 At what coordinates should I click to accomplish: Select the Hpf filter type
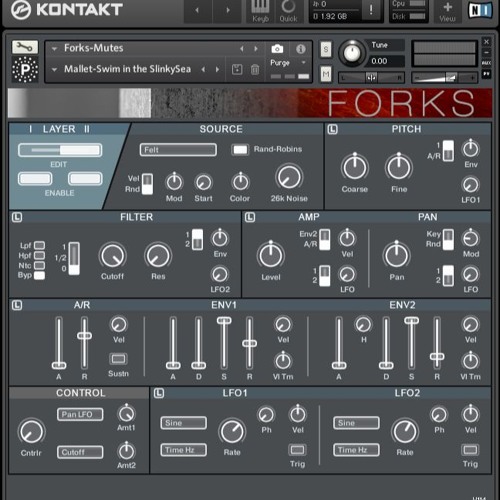pyautogui.click(x=39, y=255)
